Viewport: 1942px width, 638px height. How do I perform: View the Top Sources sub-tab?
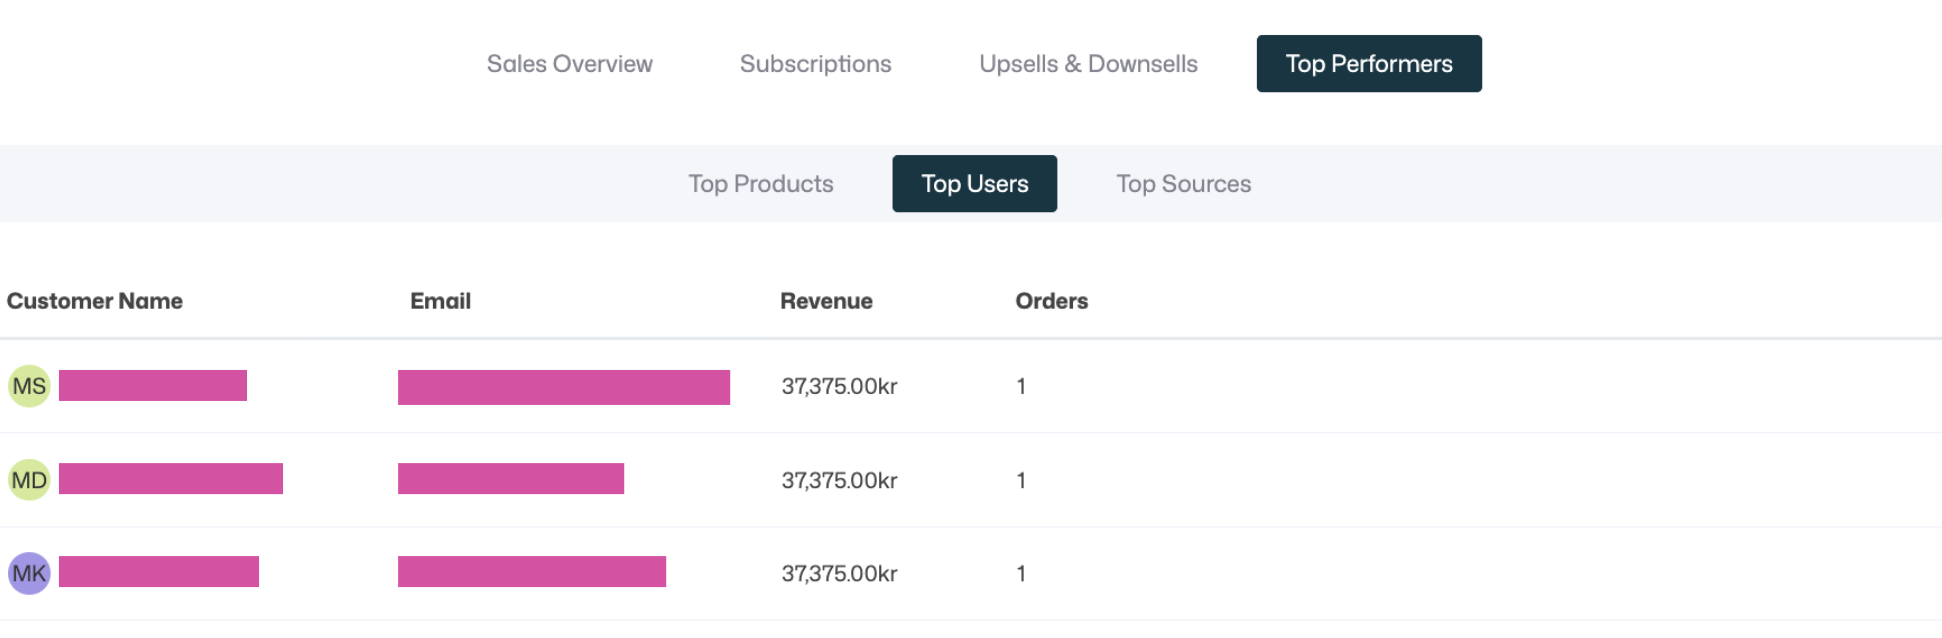point(1183,184)
